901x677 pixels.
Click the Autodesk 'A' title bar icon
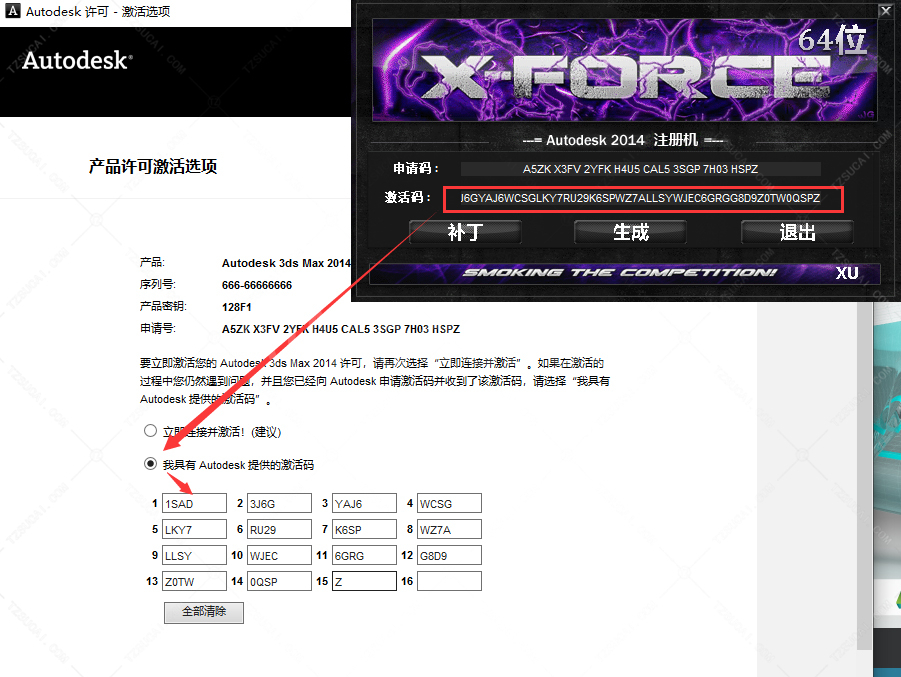tap(13, 11)
